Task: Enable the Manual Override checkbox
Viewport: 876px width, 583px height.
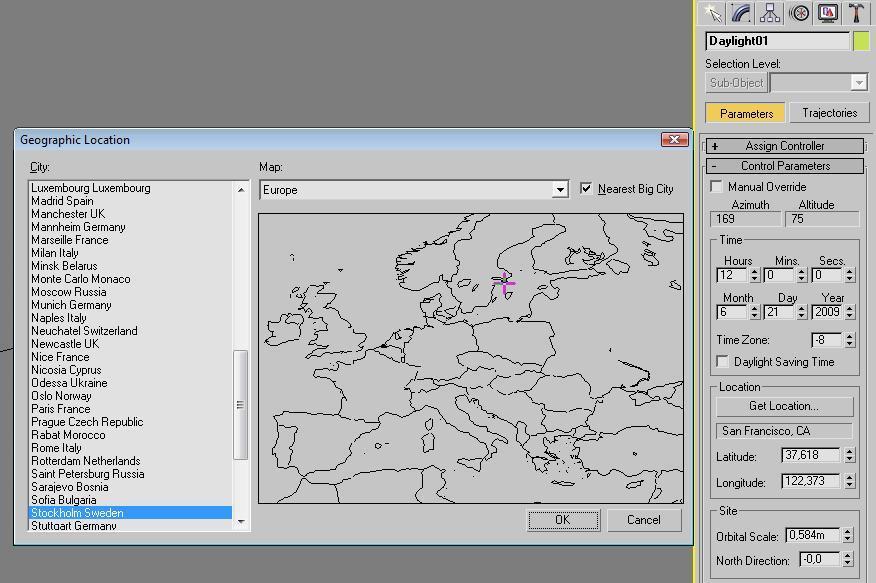Action: click(x=717, y=187)
